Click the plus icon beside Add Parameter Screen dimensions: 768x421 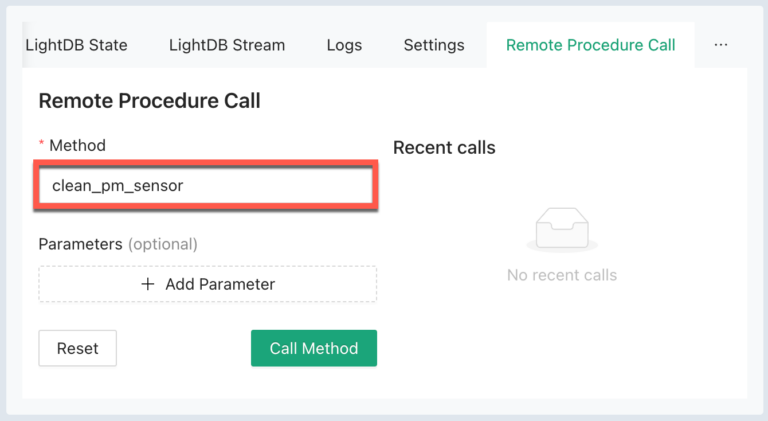(x=147, y=284)
